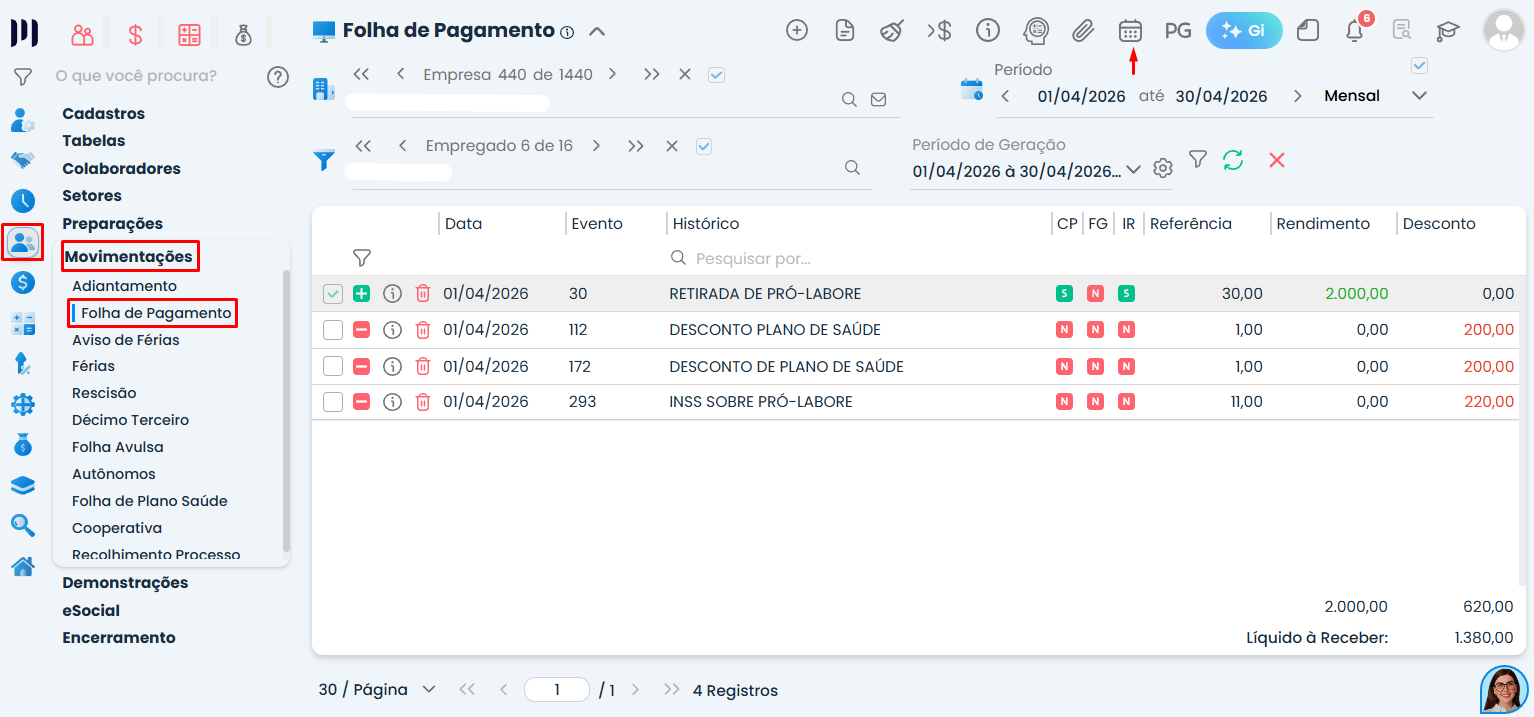
Task: Select Férias under Movimentações
Action: 93,366
